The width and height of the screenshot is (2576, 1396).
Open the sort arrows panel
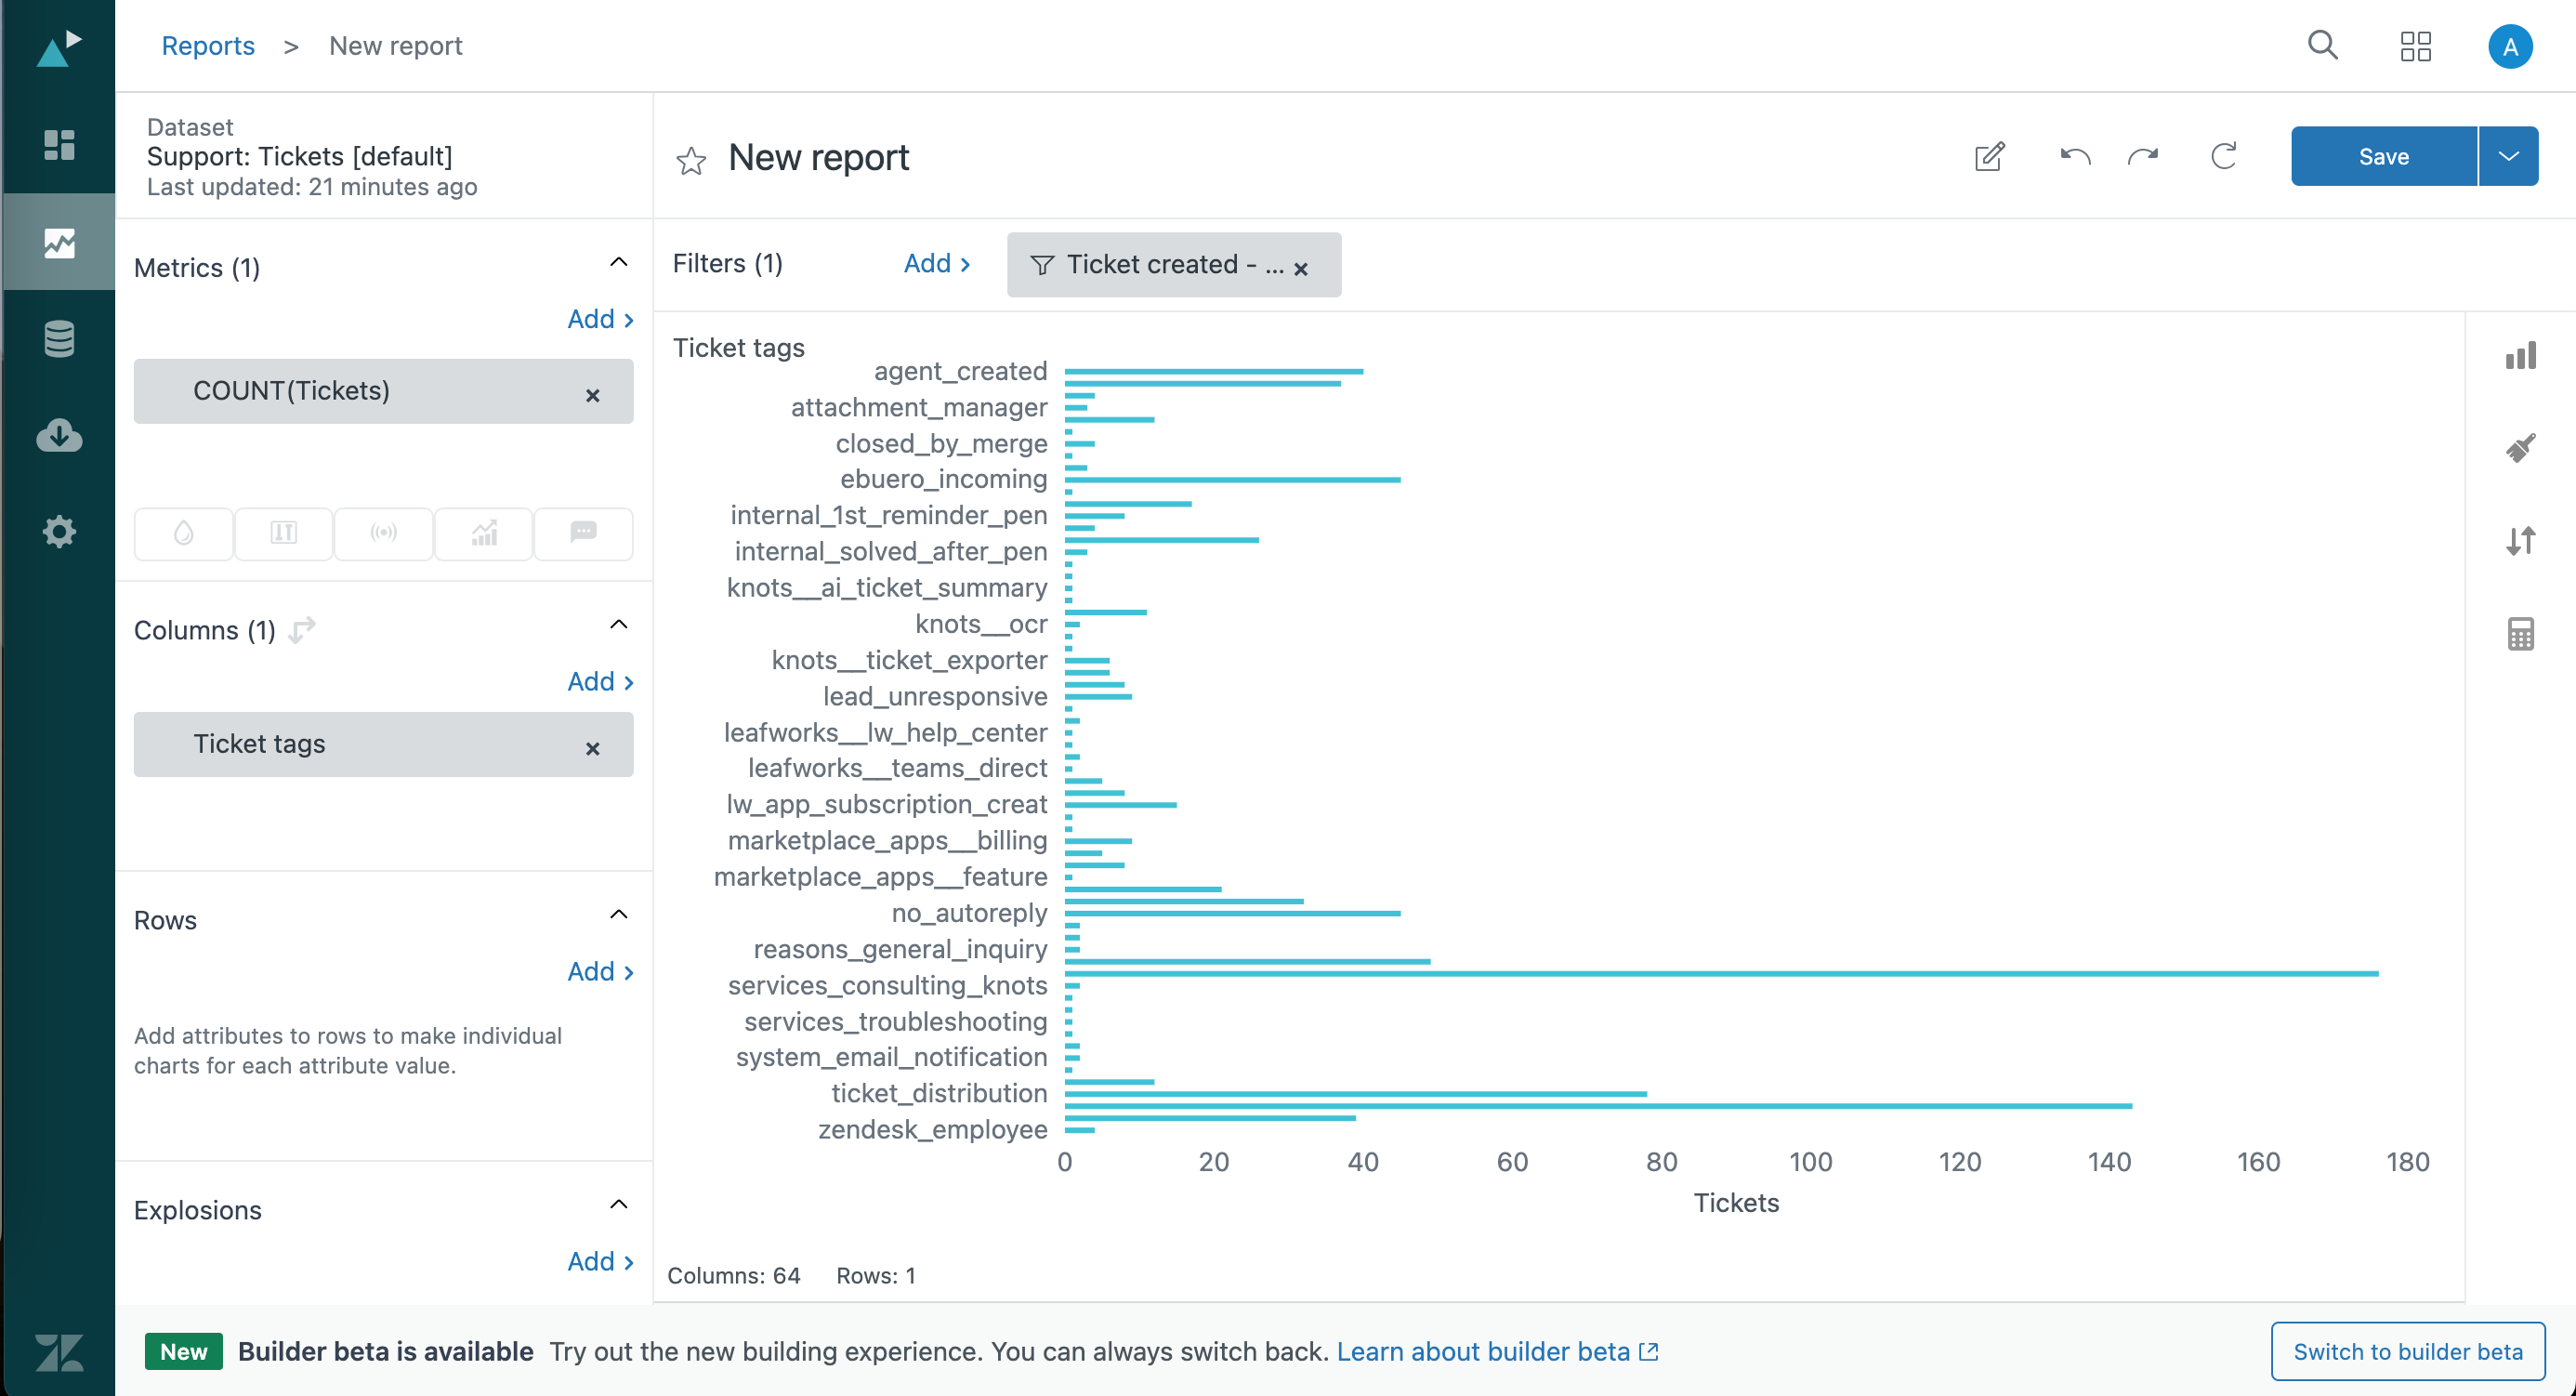(2520, 541)
